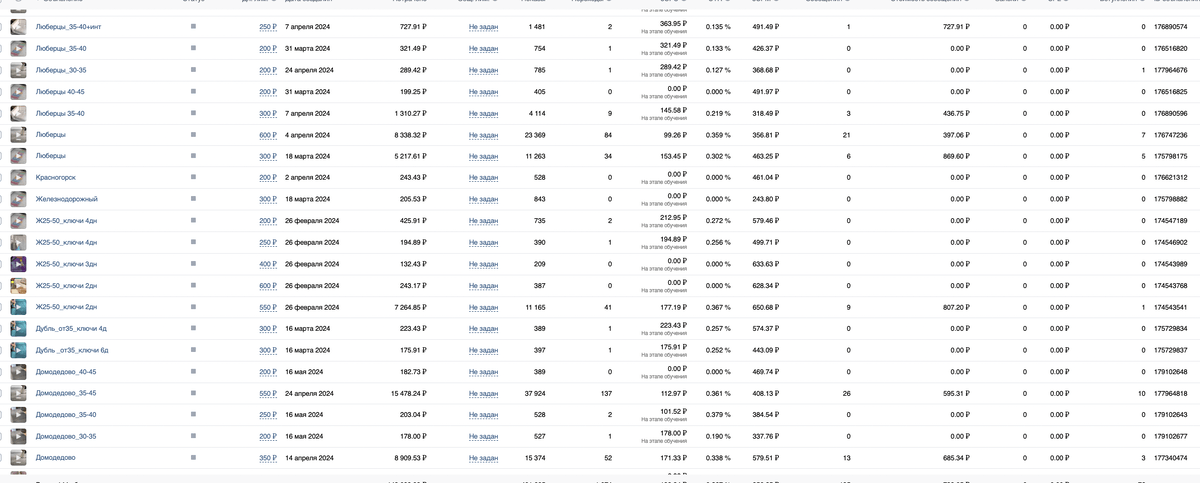This screenshot has height=483, width=1200.
Task: Open video thumbnail for Дубль_от35_ключи 4д
Action: click(x=18, y=329)
